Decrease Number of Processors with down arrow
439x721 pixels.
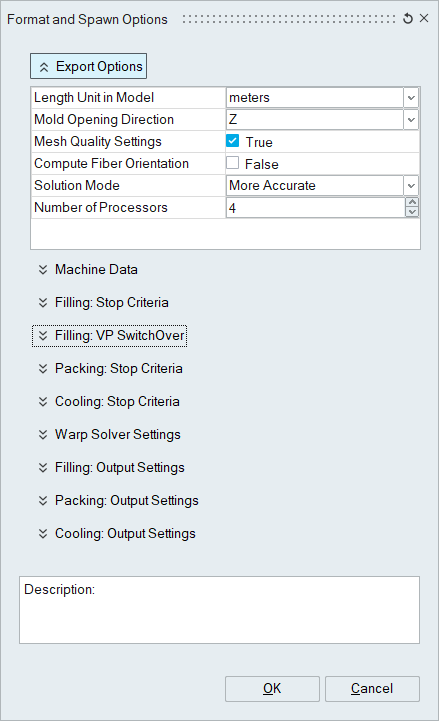[412, 212]
